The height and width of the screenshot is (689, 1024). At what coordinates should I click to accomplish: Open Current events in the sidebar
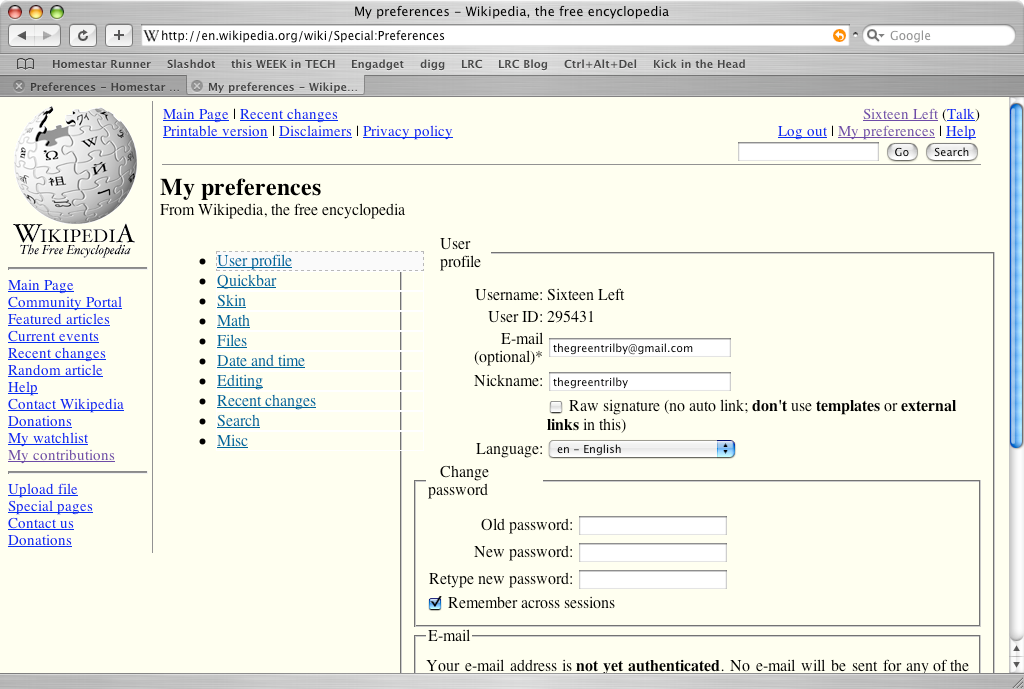point(53,336)
